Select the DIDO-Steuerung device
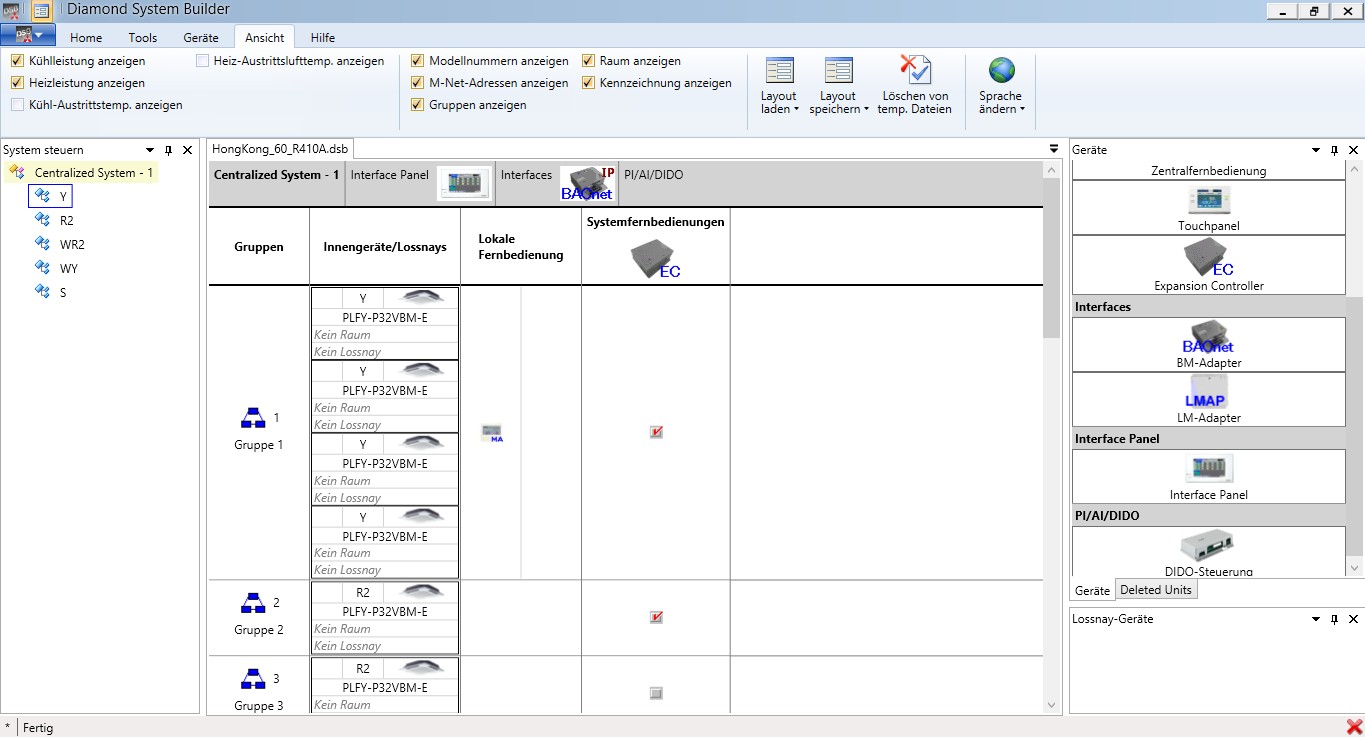This screenshot has height=737, width=1365. pos(1208,552)
